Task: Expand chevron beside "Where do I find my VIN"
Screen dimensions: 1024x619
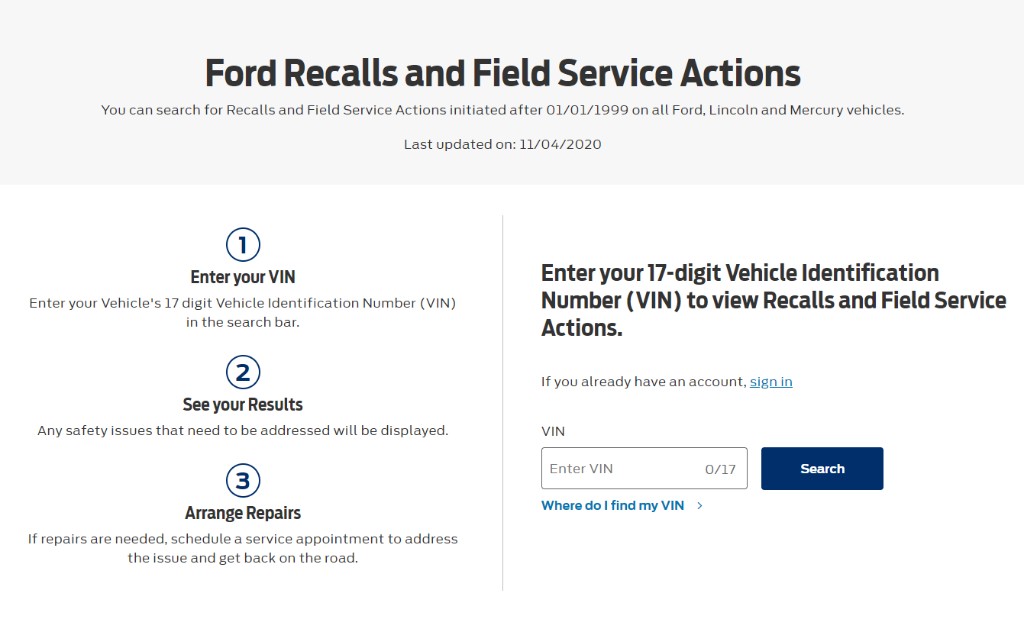Action: pyautogui.click(x=700, y=506)
